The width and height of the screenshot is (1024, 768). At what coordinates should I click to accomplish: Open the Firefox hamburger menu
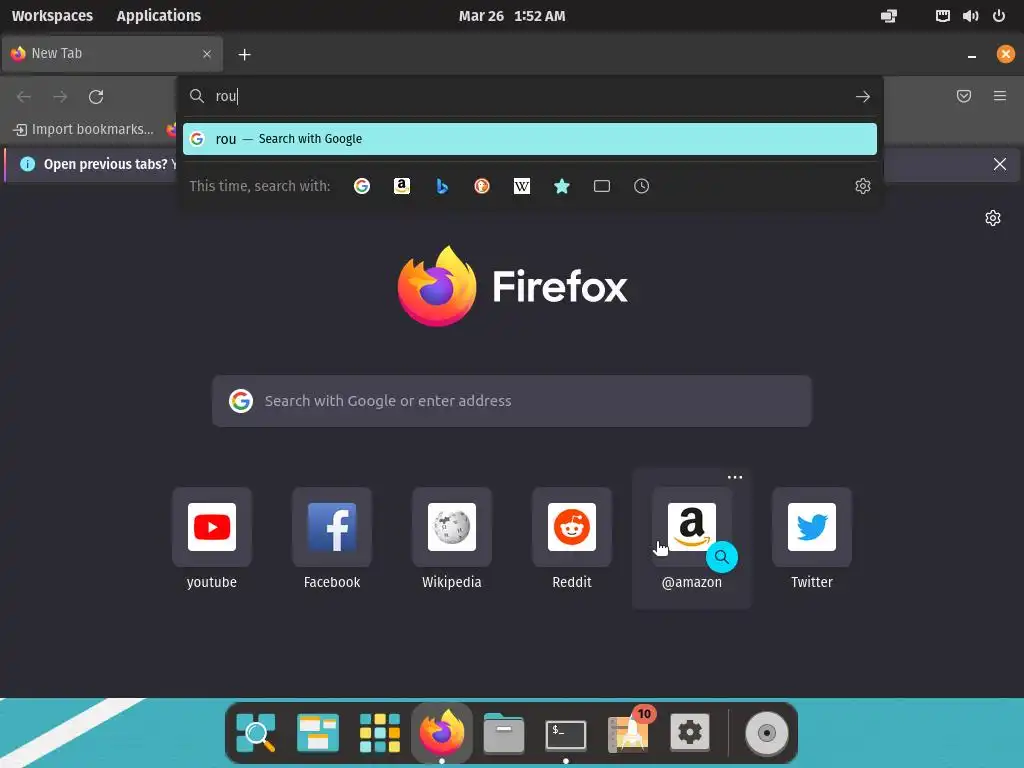point(1000,96)
